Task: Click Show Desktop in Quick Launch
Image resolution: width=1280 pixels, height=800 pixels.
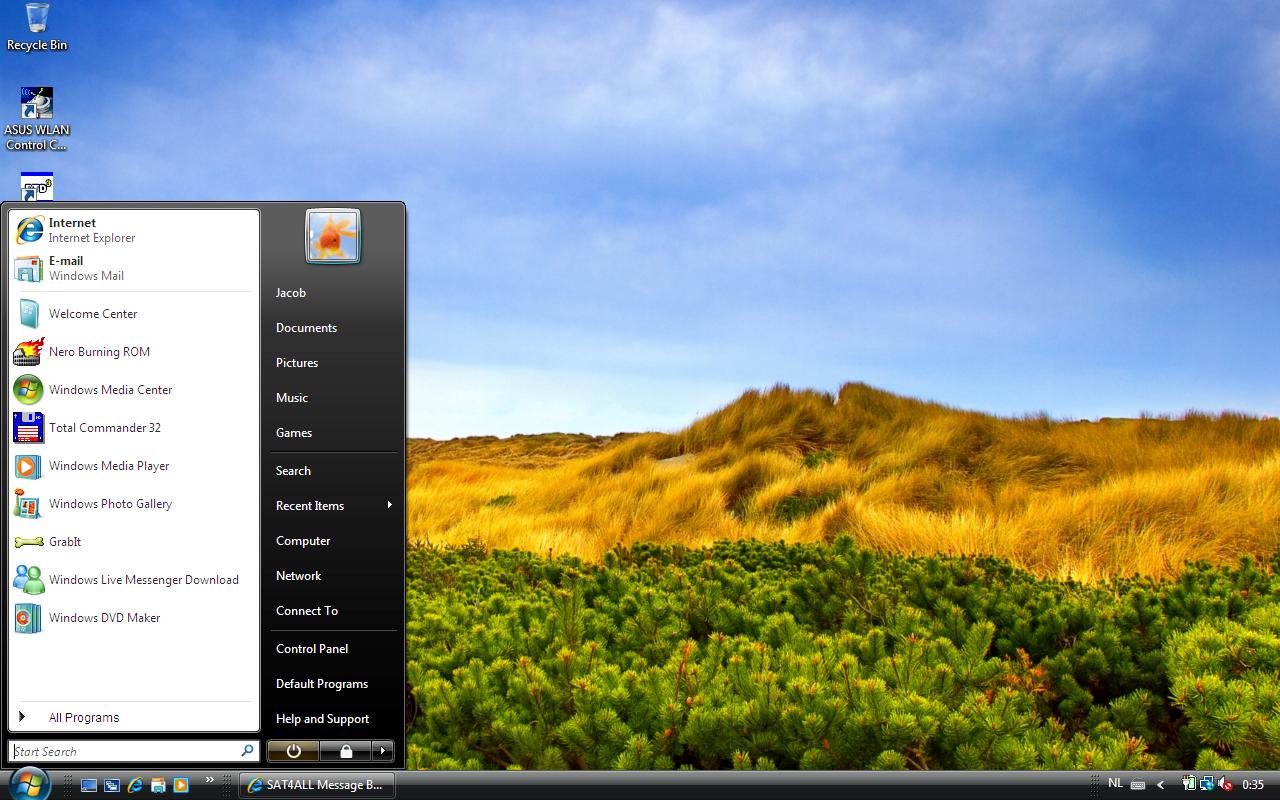Action: (x=89, y=785)
